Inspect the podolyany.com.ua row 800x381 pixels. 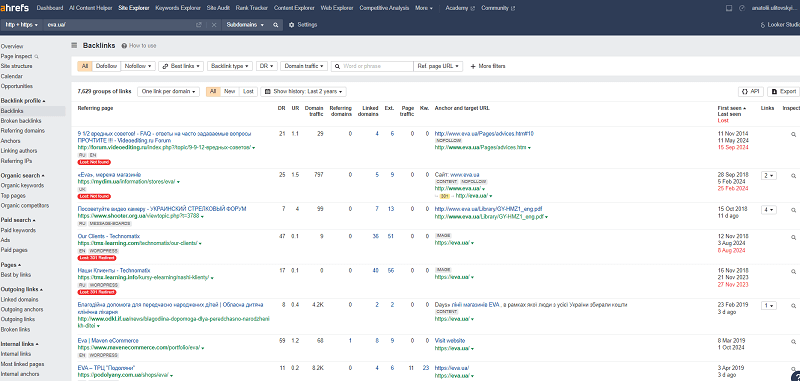point(793,368)
